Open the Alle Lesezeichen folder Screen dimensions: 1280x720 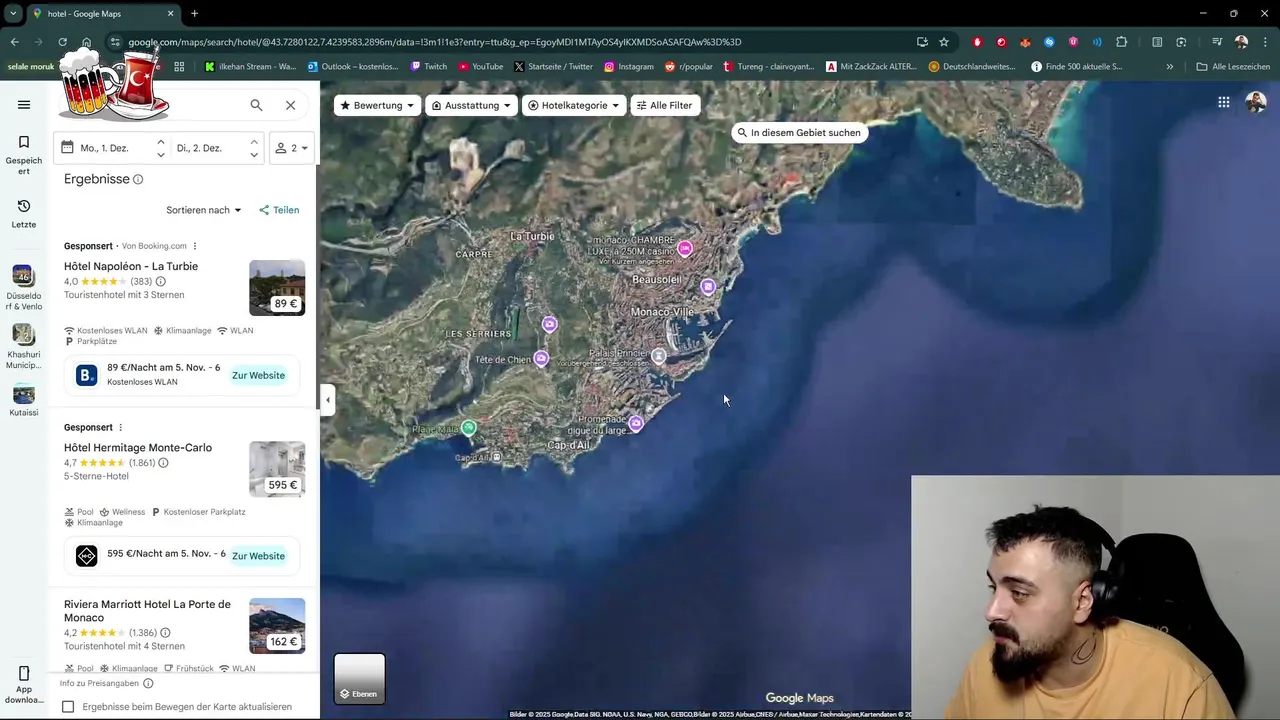pos(1233,67)
